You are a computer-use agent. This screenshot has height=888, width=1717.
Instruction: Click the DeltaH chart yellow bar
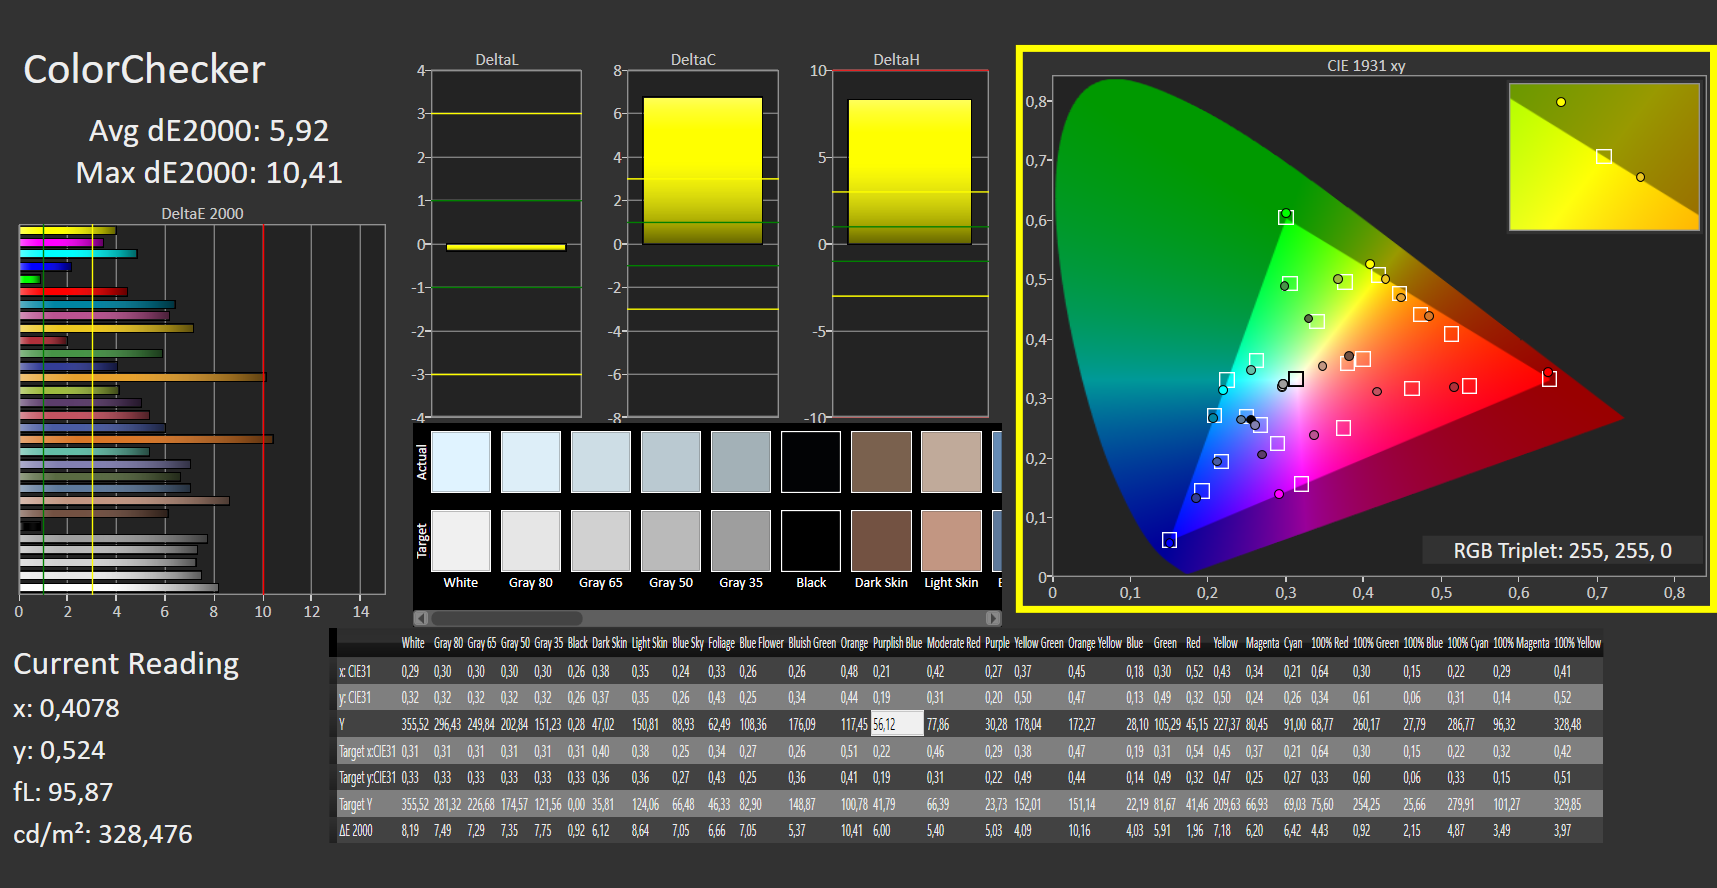point(909,172)
